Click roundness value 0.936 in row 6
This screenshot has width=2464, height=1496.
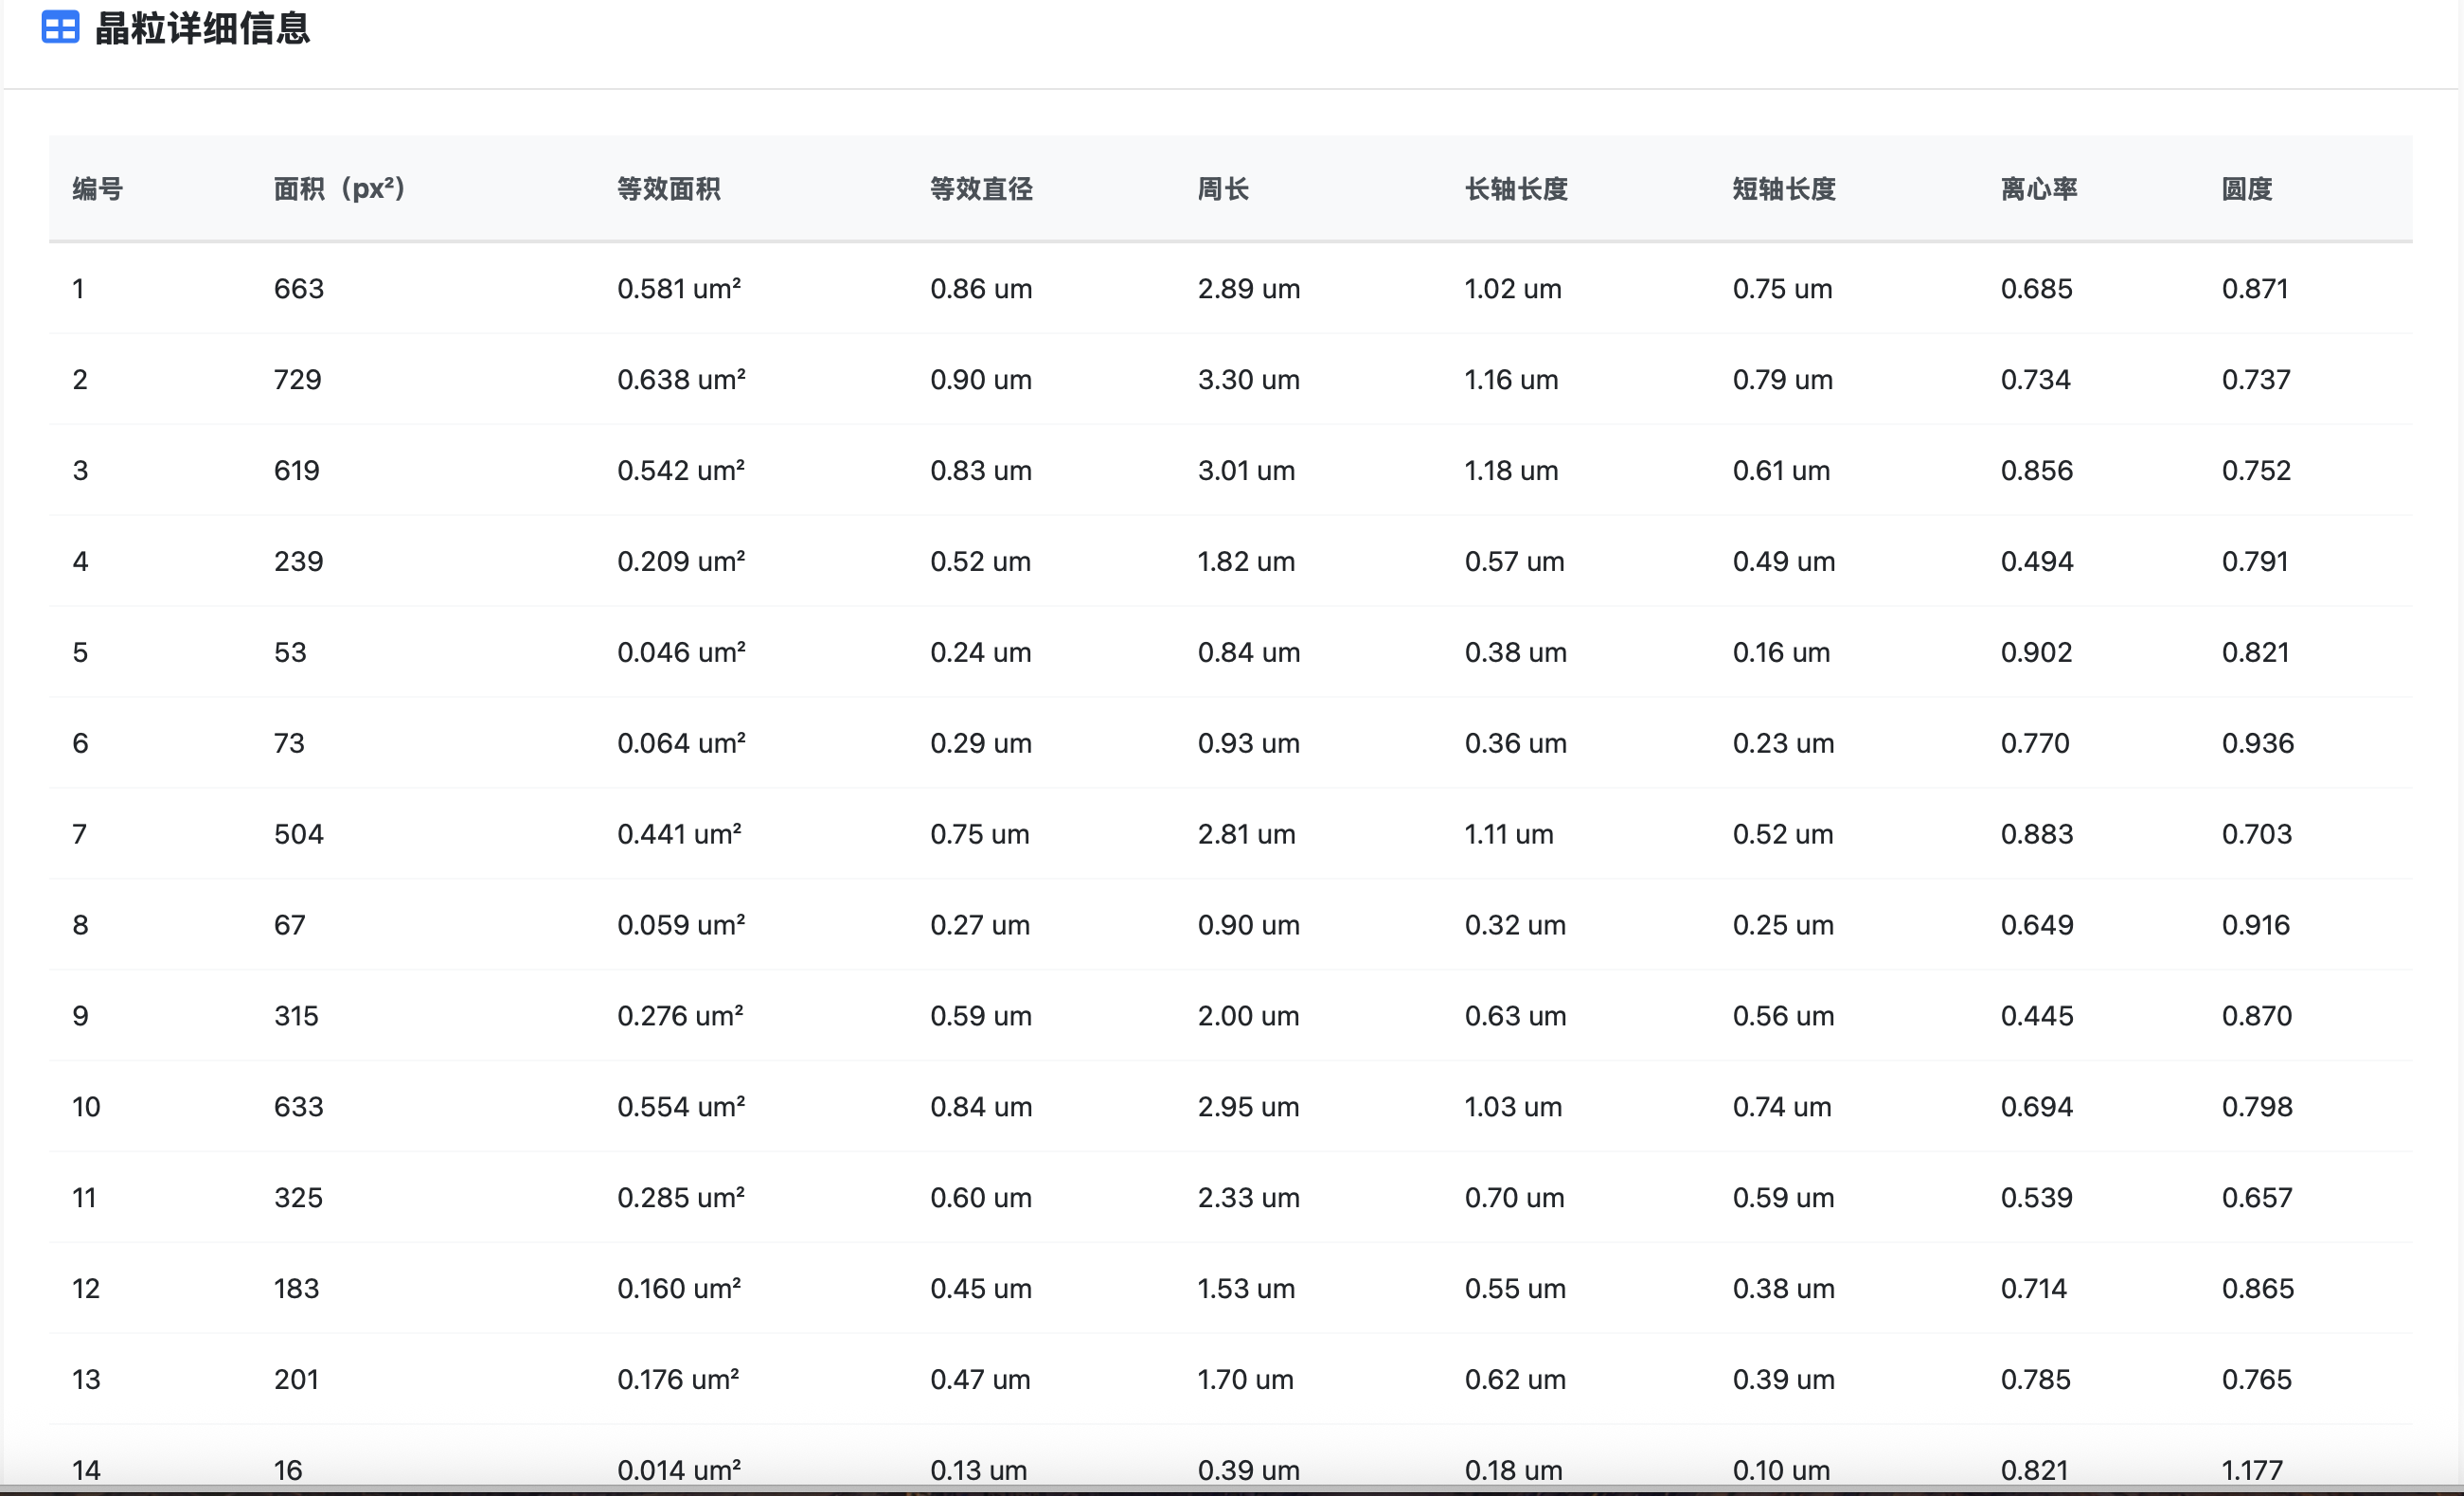tap(2257, 744)
